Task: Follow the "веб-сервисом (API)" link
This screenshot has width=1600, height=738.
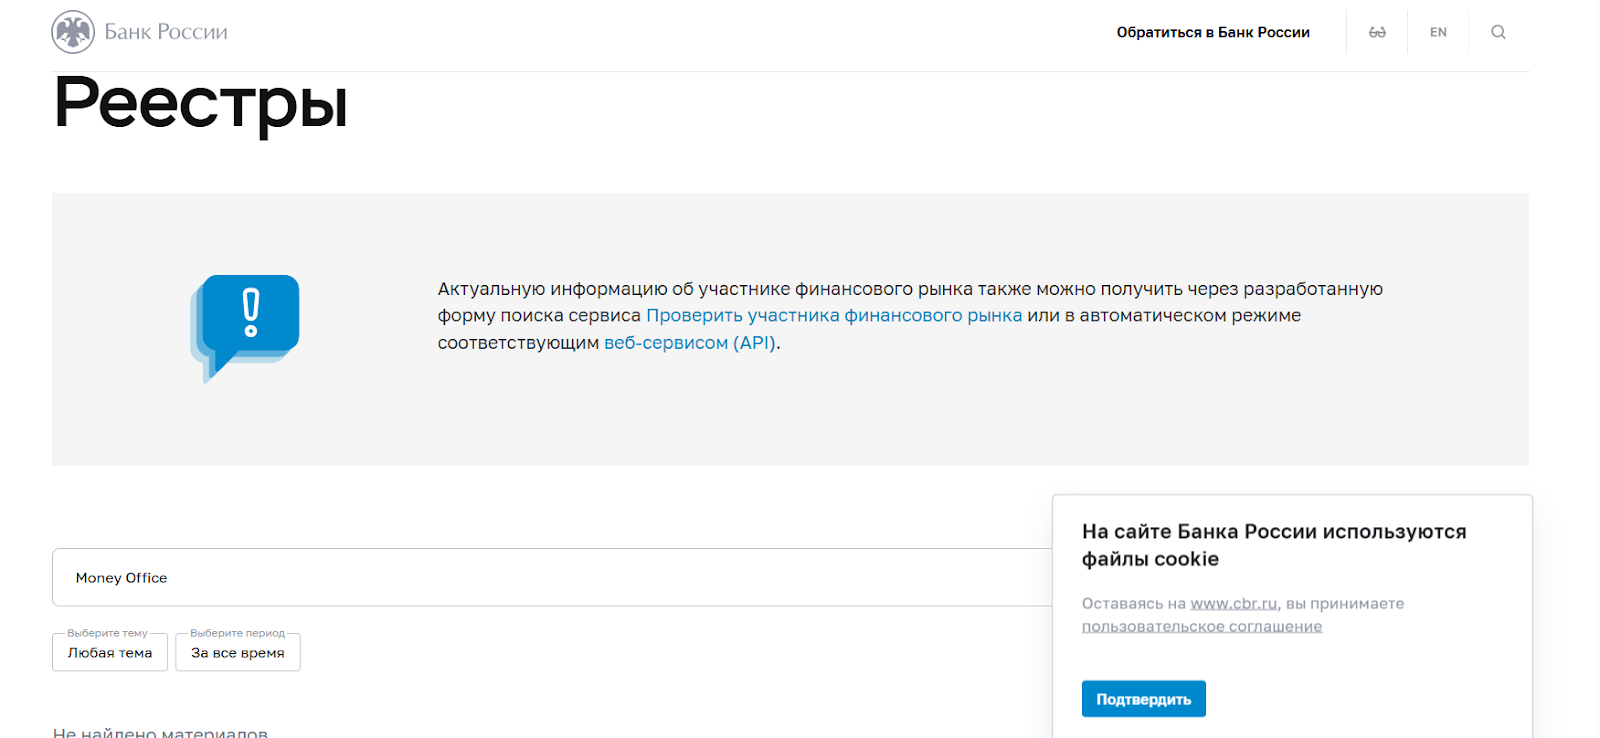Action: point(690,343)
